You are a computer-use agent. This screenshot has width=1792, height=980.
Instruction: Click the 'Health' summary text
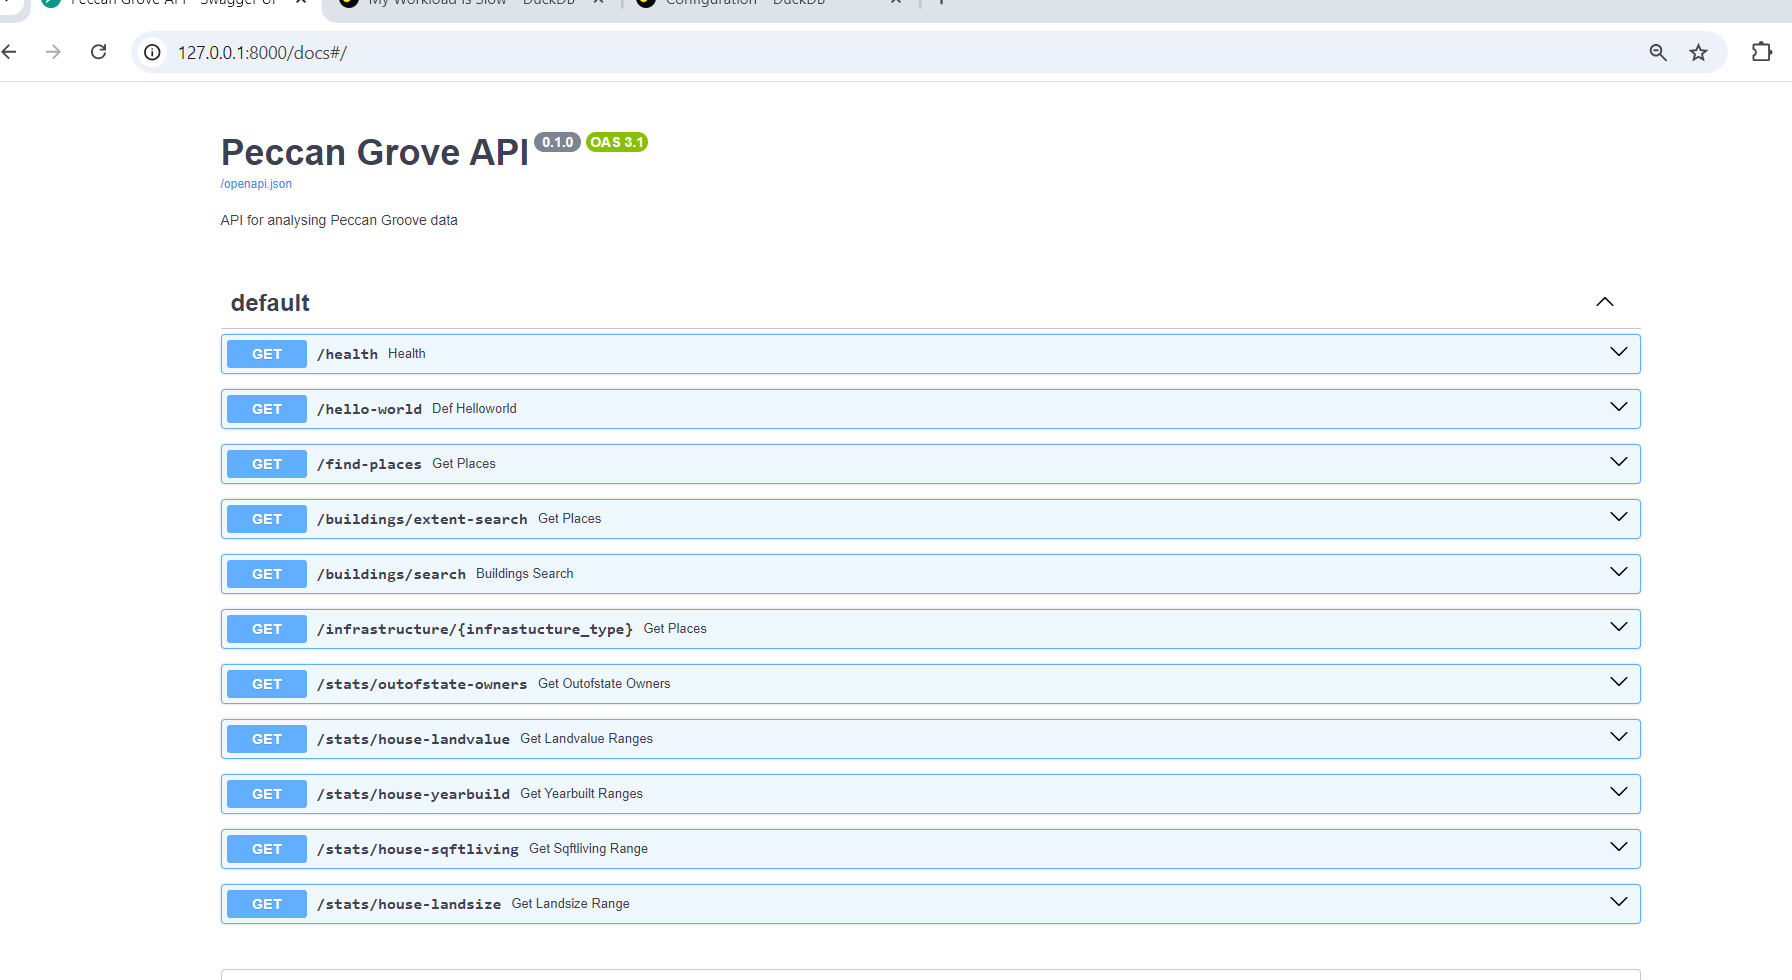coord(407,353)
